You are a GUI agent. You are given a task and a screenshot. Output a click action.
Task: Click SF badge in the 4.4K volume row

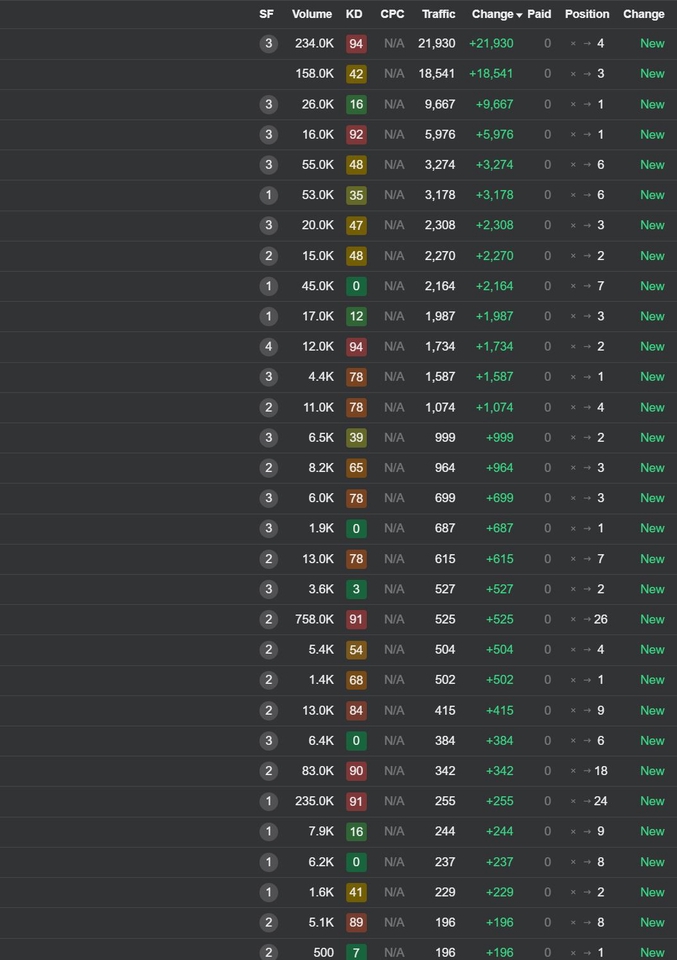[x=268, y=377]
